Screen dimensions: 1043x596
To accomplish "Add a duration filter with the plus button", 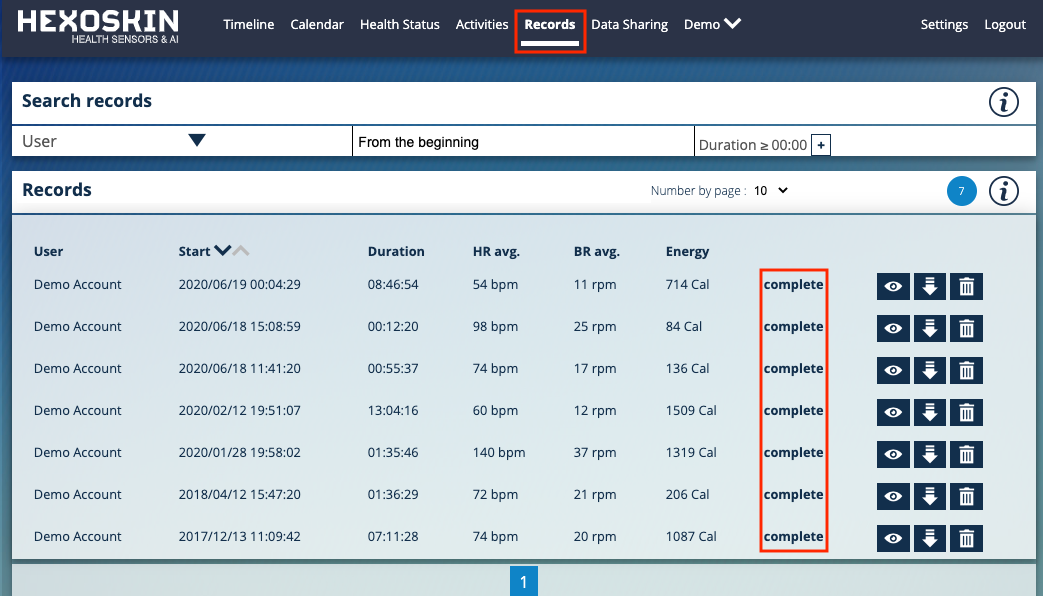I will point(820,144).
